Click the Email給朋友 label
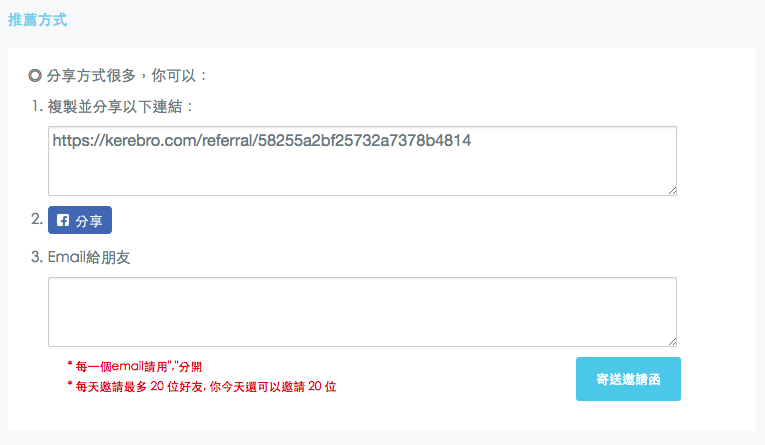The height and width of the screenshot is (445, 765). [x=89, y=257]
